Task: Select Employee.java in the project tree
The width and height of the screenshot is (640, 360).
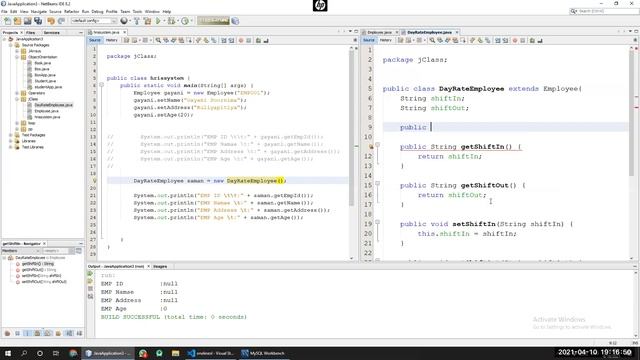Action: pos(46,111)
